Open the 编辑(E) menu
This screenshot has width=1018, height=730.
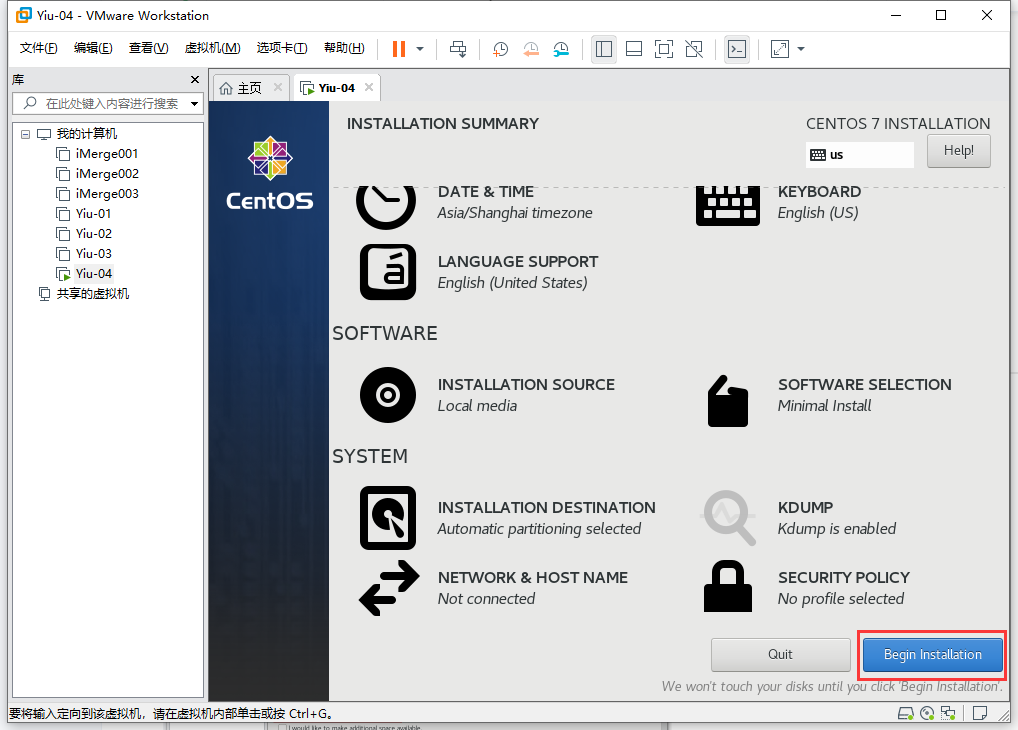[x=93, y=48]
